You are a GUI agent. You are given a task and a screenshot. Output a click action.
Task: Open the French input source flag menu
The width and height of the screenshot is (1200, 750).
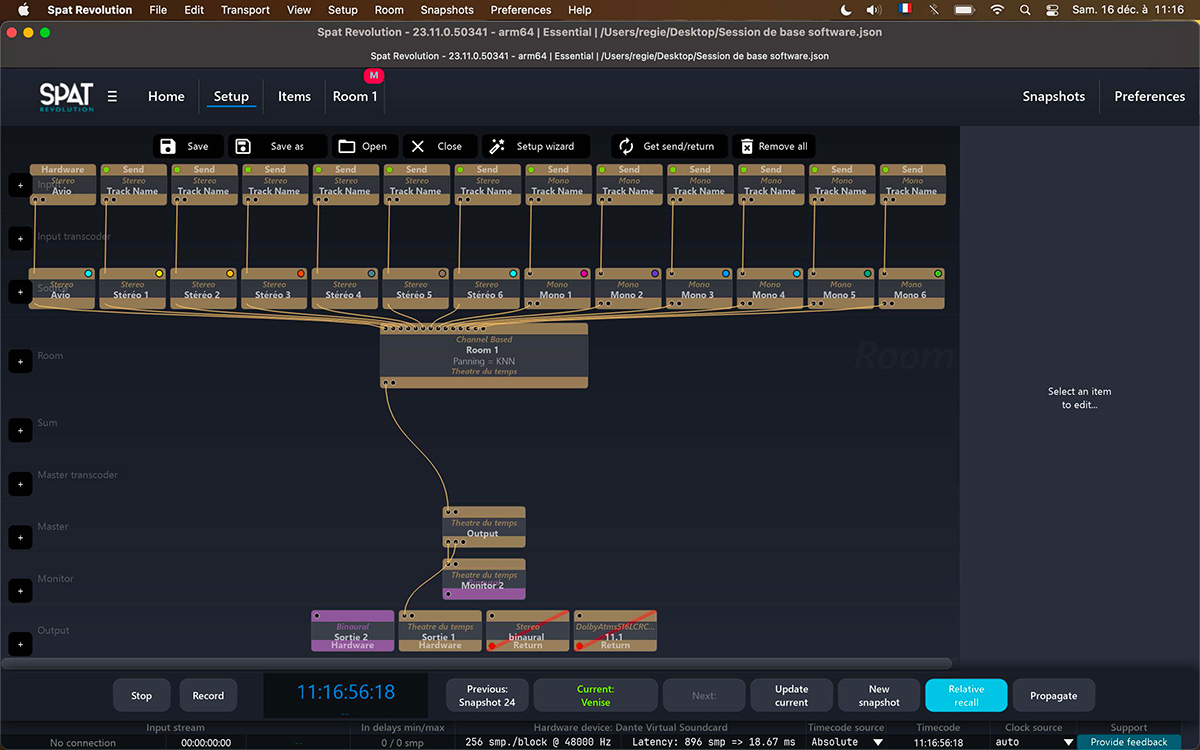pos(906,10)
